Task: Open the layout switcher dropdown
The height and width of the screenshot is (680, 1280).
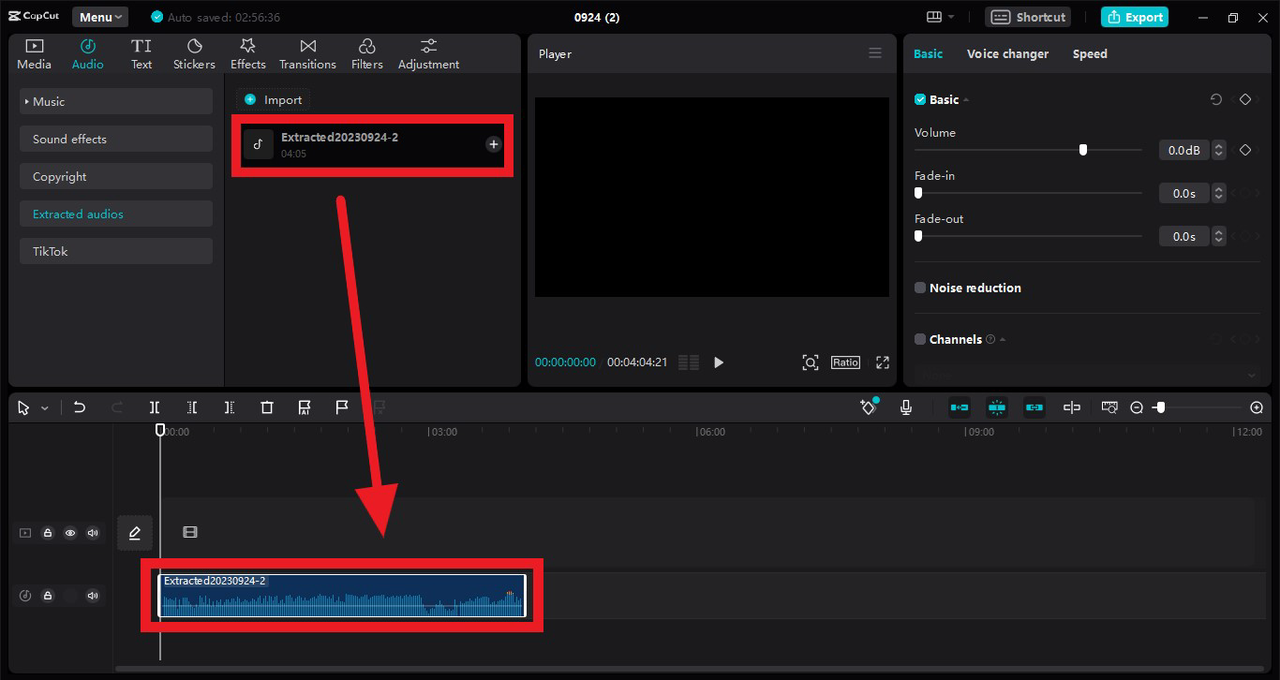Action: (940, 17)
